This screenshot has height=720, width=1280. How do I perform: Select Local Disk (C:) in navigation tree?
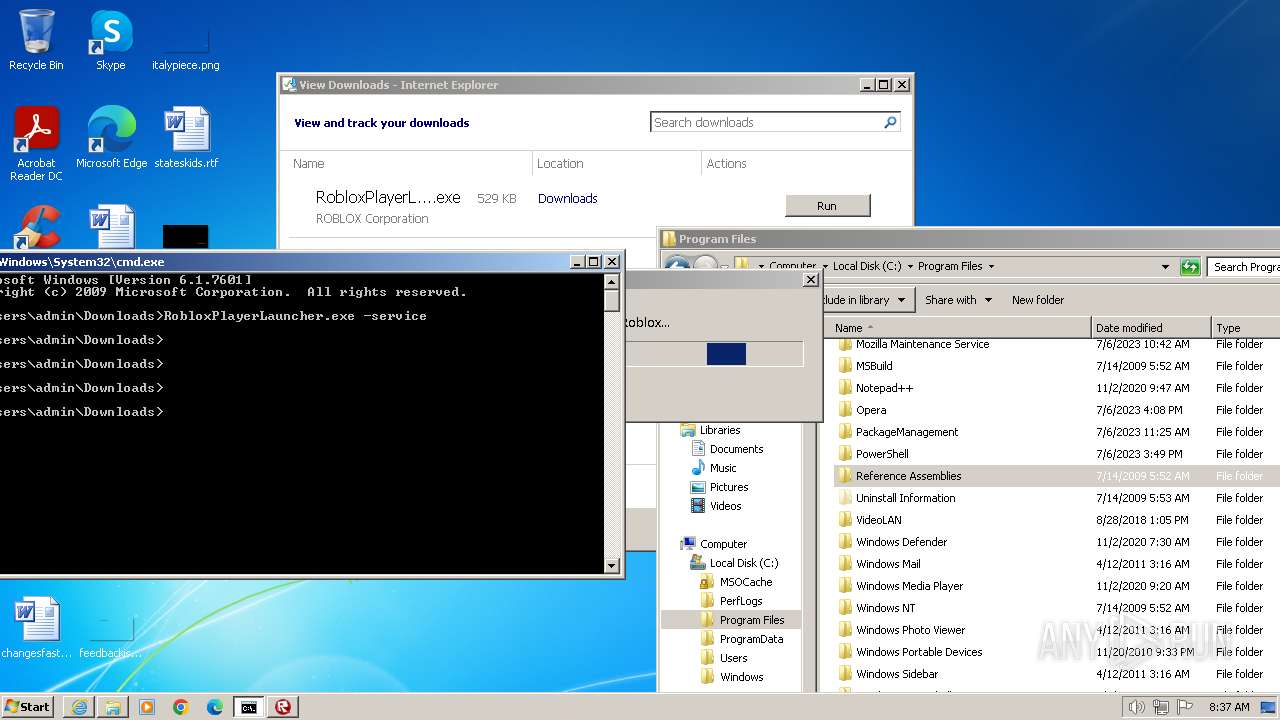pos(743,563)
